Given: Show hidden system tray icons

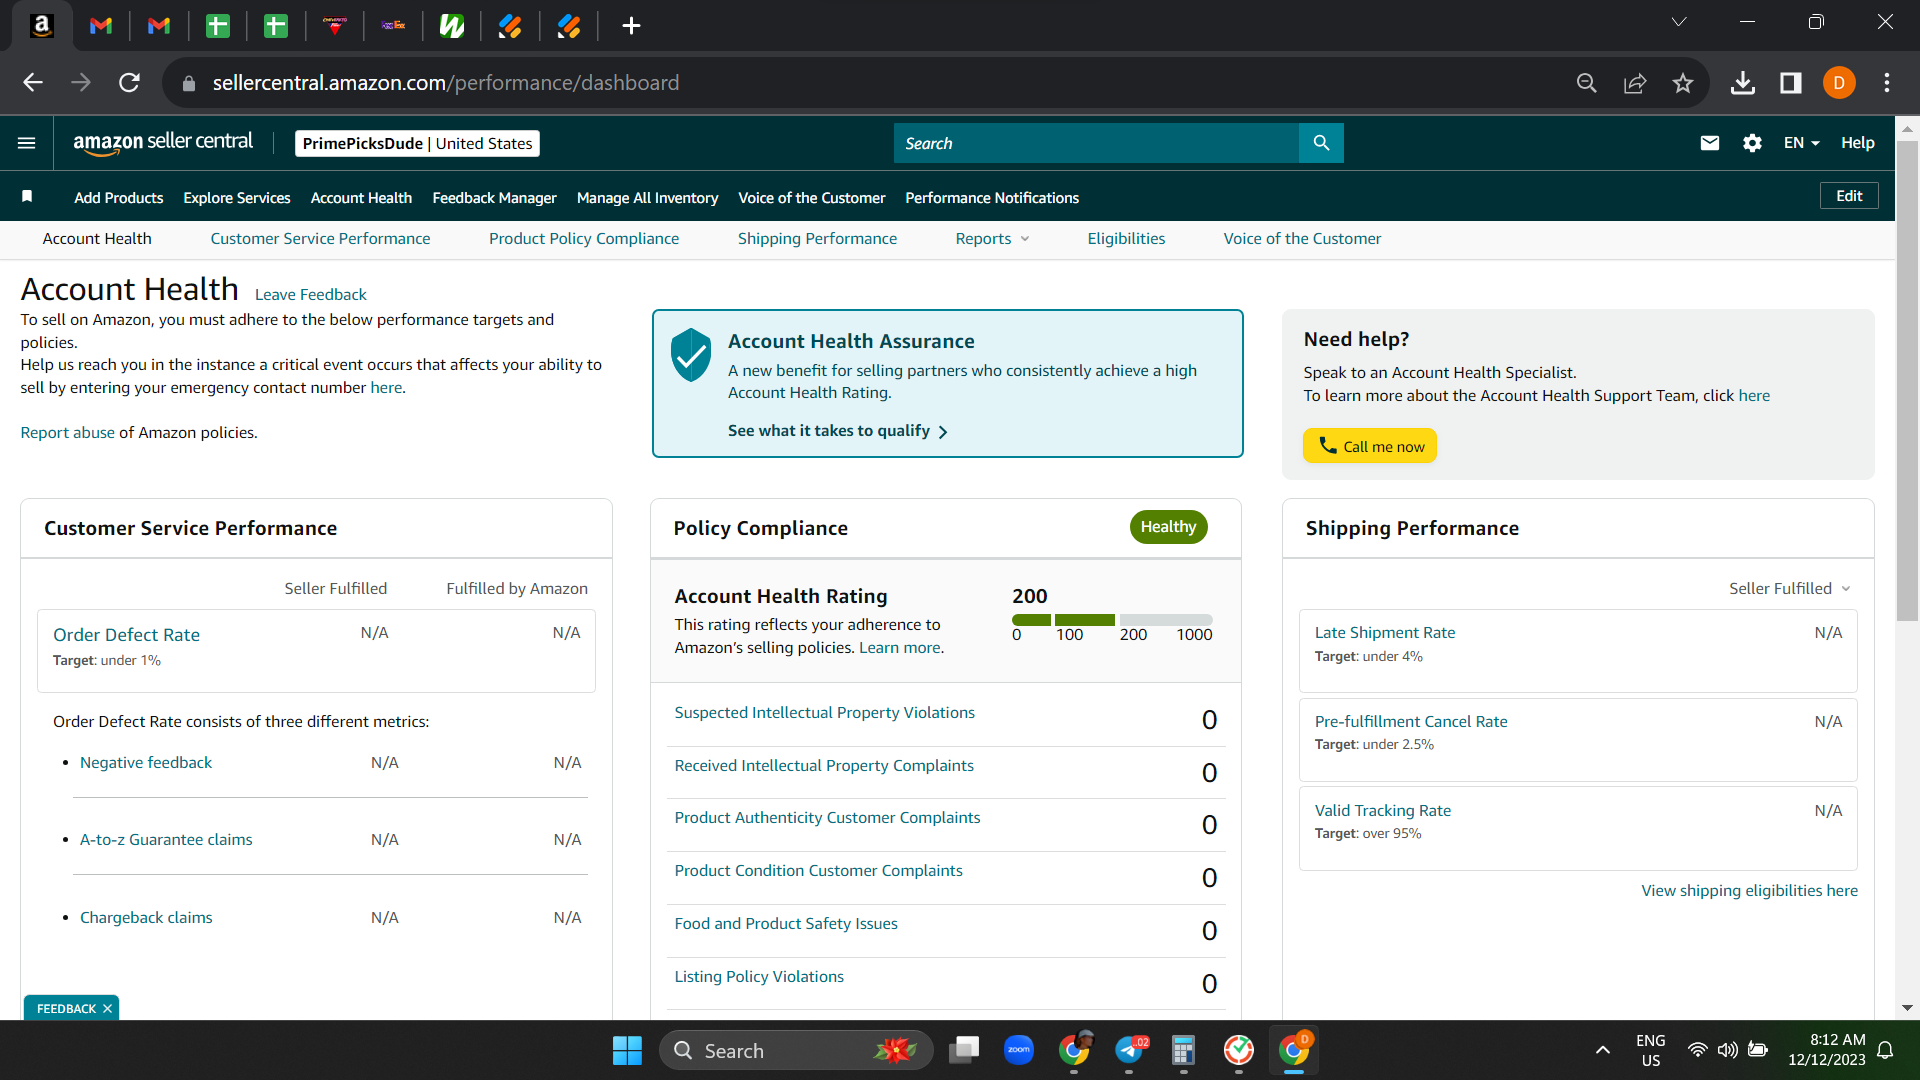Looking at the screenshot, I should point(1602,1050).
